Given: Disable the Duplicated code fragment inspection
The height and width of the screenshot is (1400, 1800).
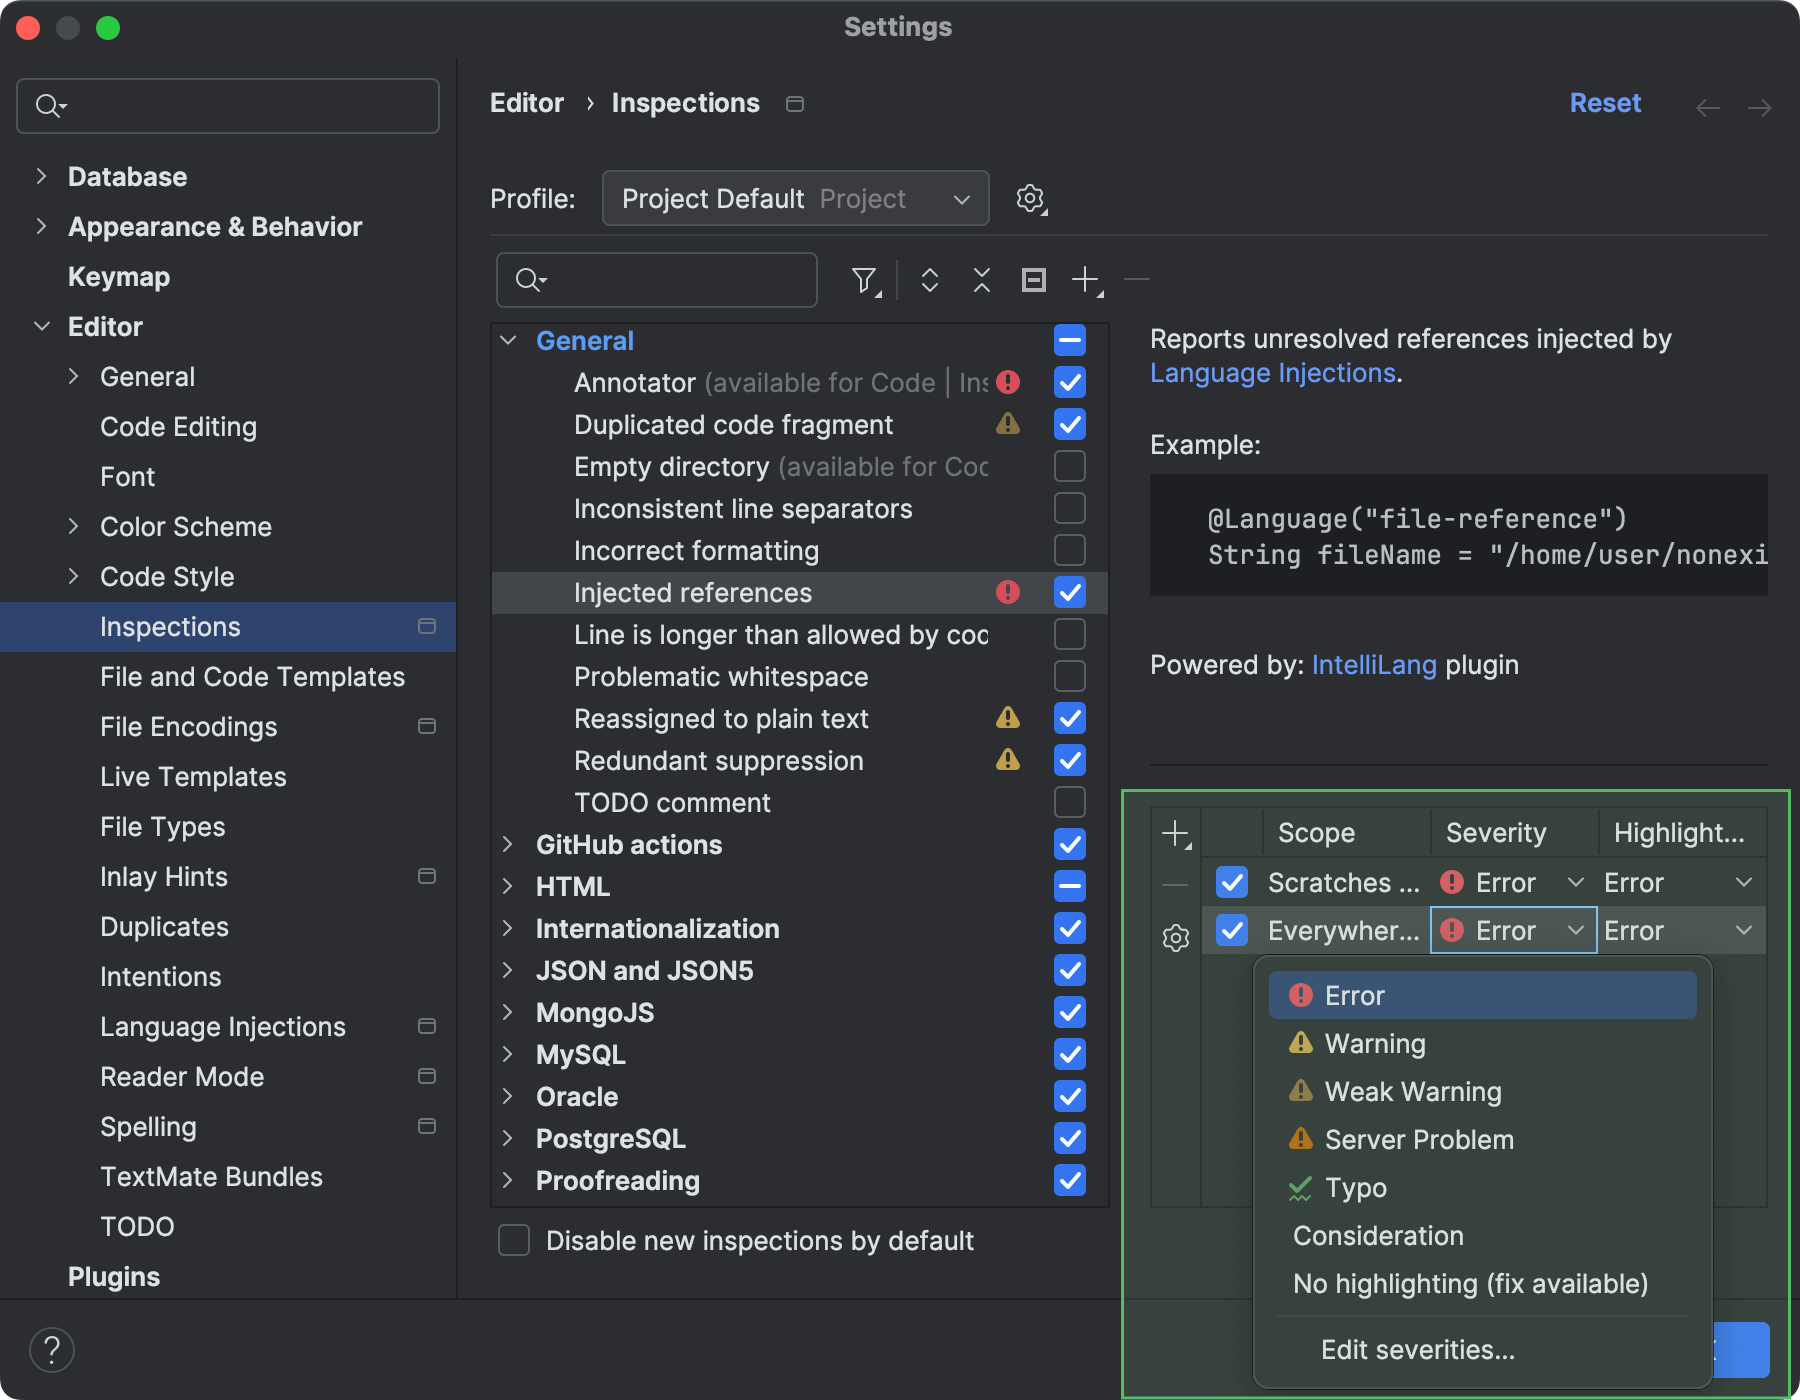Looking at the screenshot, I should pyautogui.click(x=1070, y=424).
